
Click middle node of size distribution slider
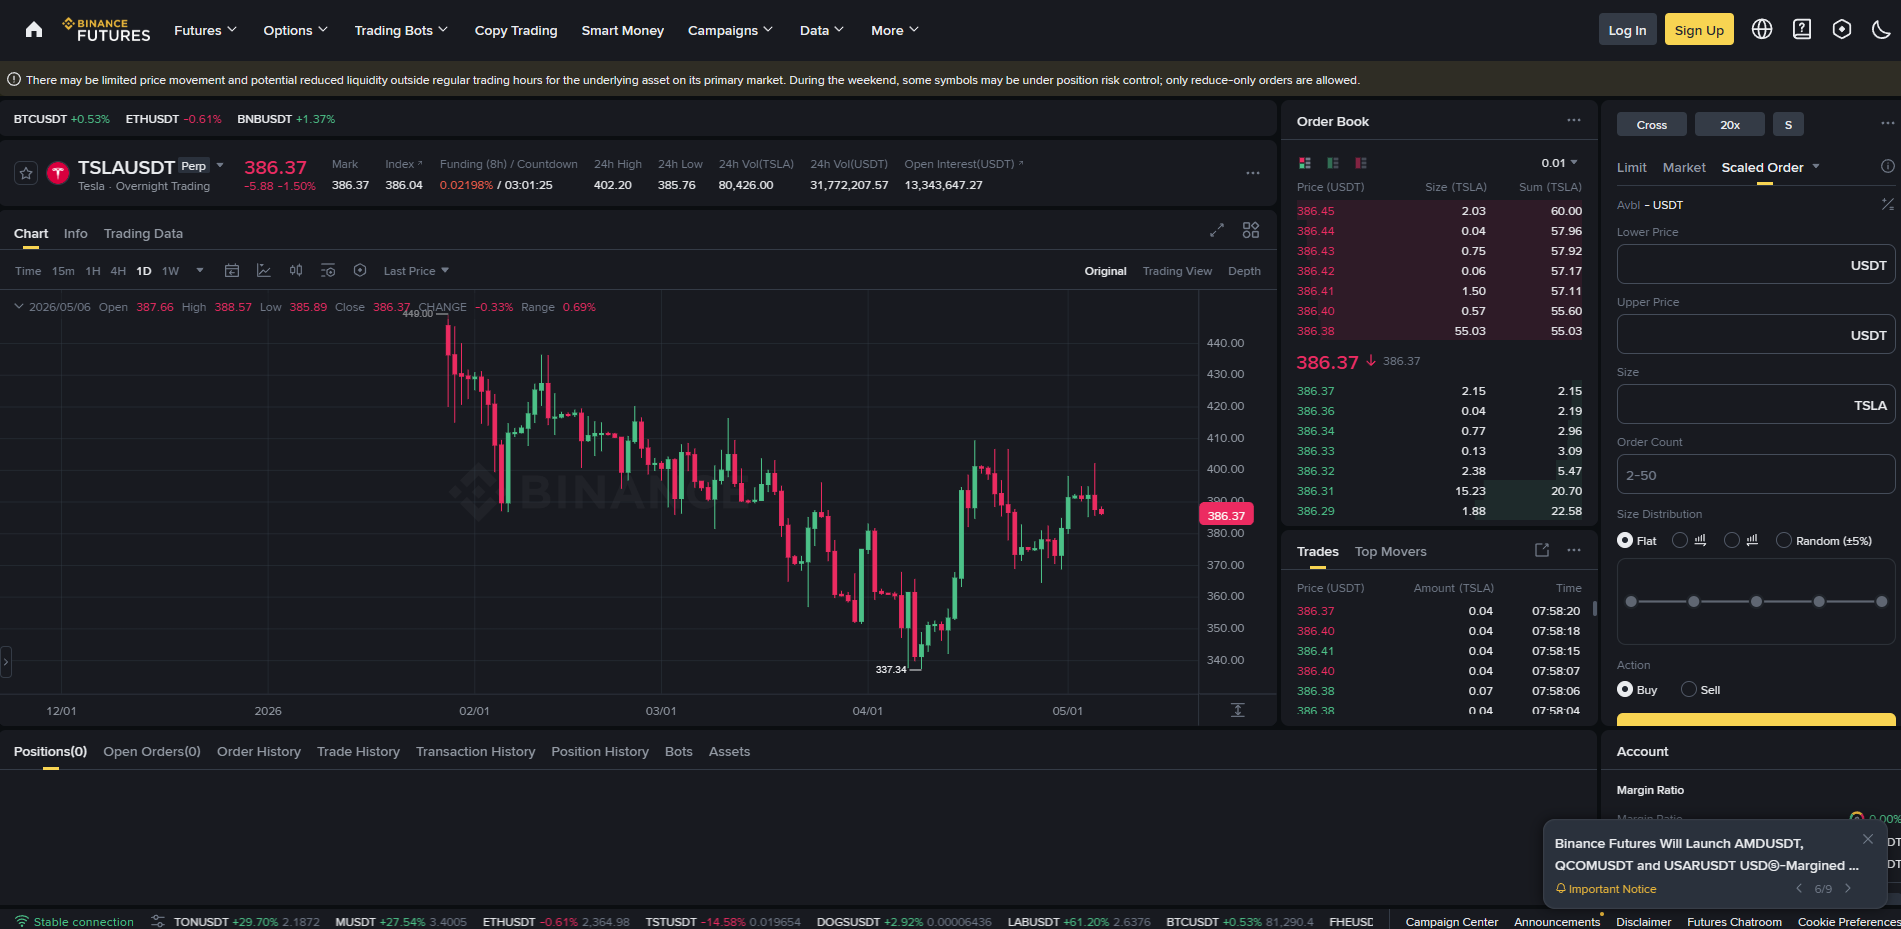click(1756, 601)
